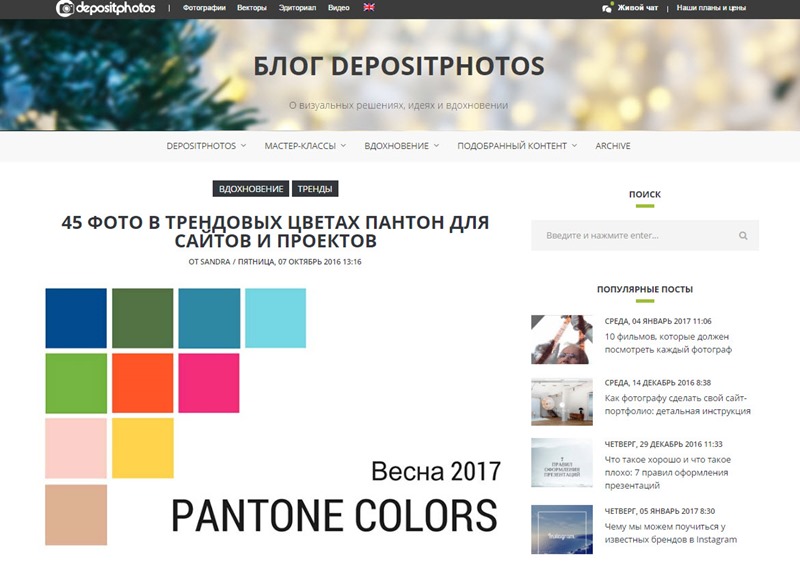
Task: Click yellow Pantone swatch
Action: 143,448
